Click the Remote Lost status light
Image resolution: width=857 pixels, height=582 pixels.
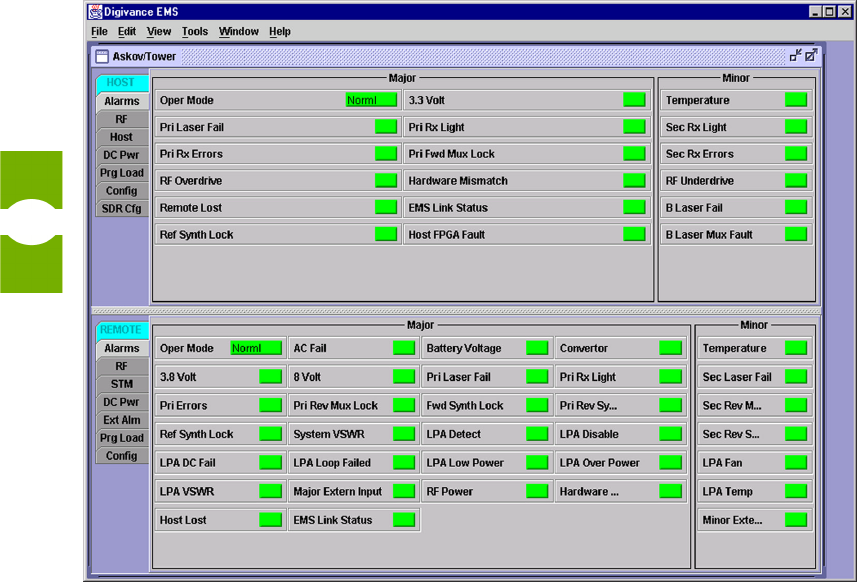[x=386, y=207]
